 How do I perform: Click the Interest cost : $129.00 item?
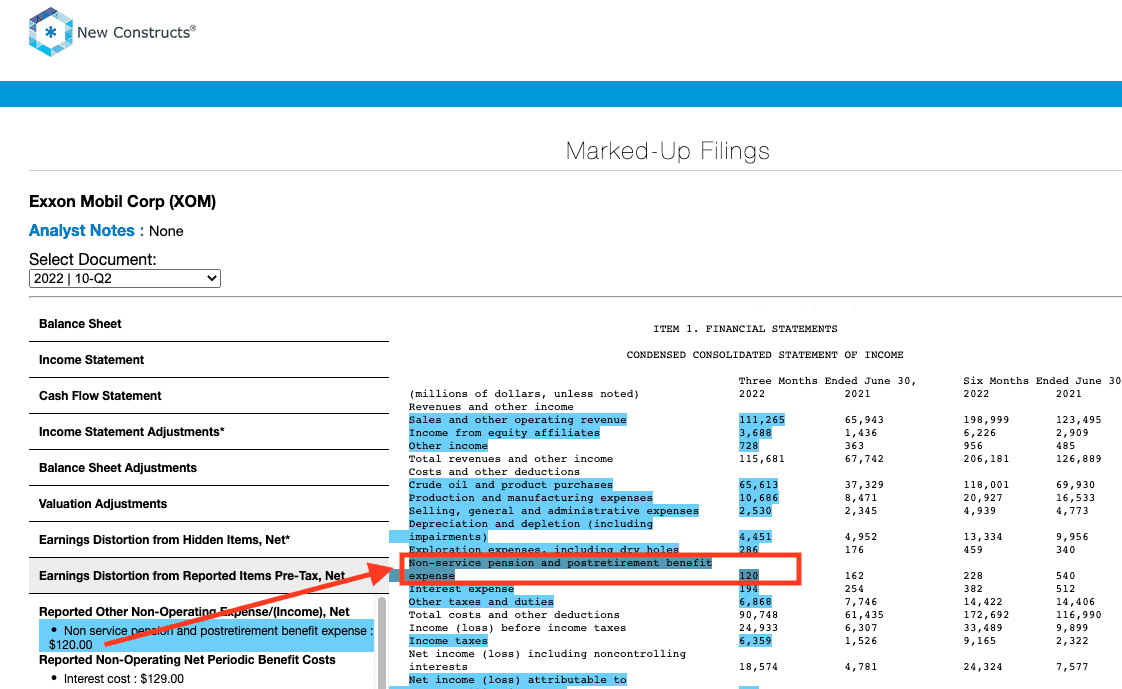tap(124, 678)
